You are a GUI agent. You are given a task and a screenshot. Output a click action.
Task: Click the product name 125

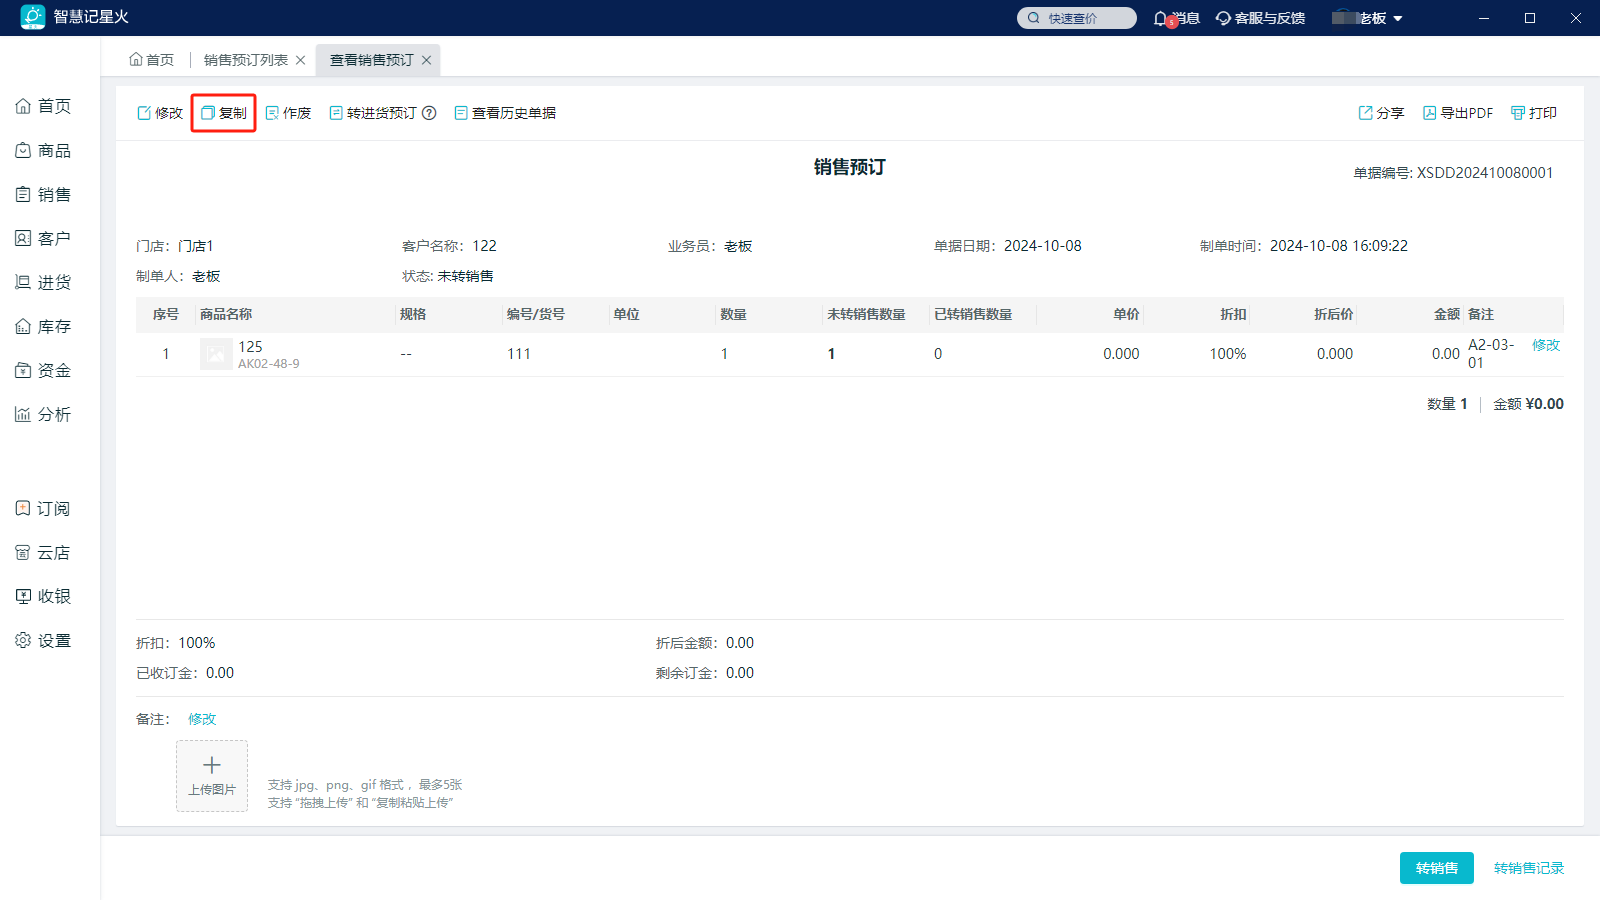(x=250, y=346)
